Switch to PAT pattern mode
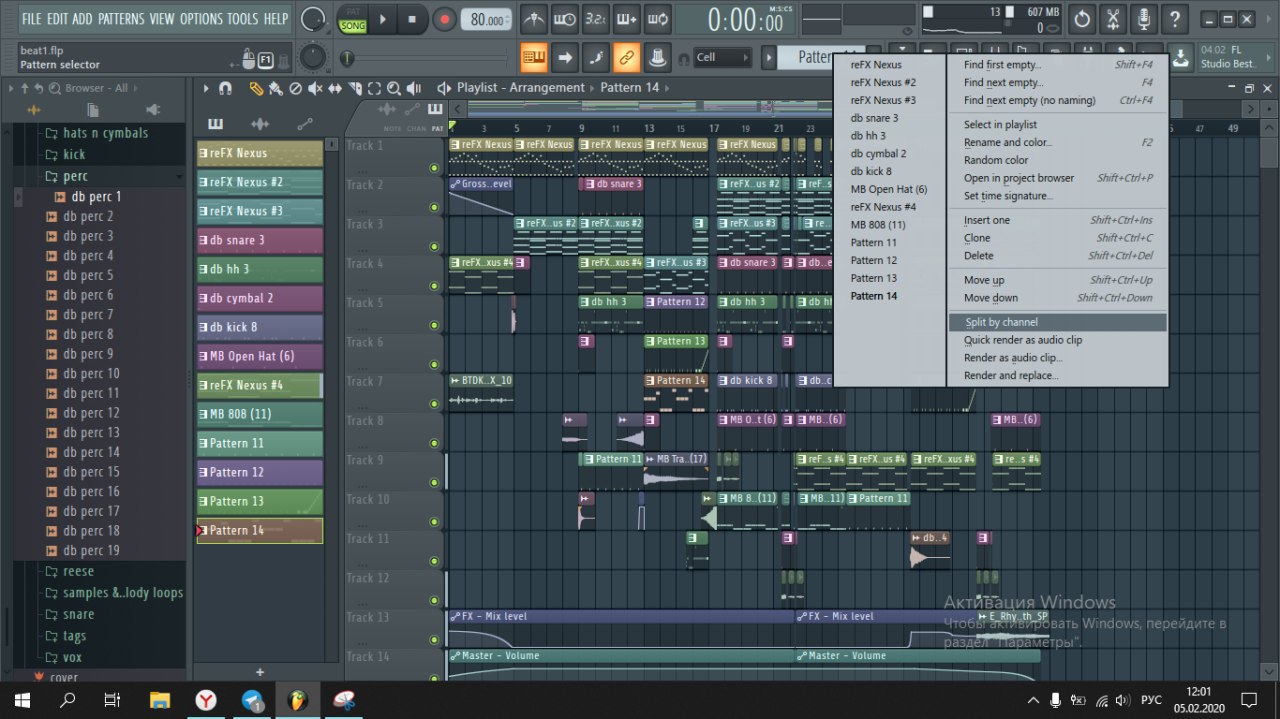The height and width of the screenshot is (719, 1280). click(353, 10)
